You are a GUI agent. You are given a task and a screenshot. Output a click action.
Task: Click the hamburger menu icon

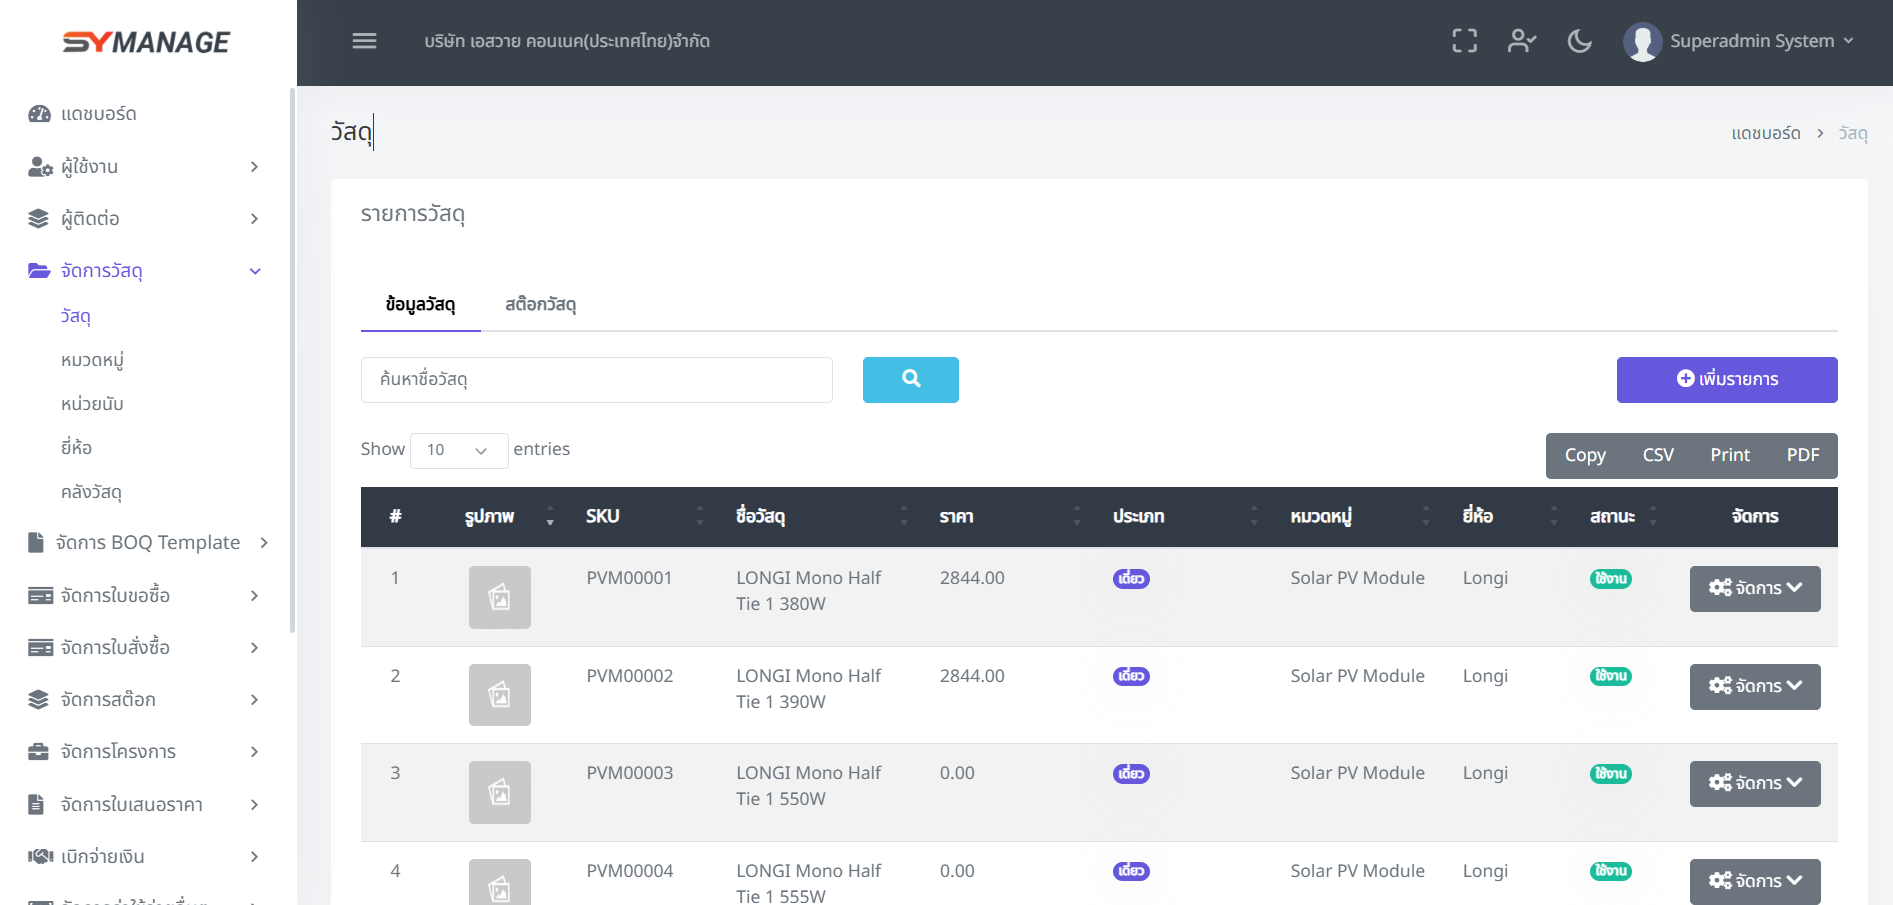(x=364, y=41)
